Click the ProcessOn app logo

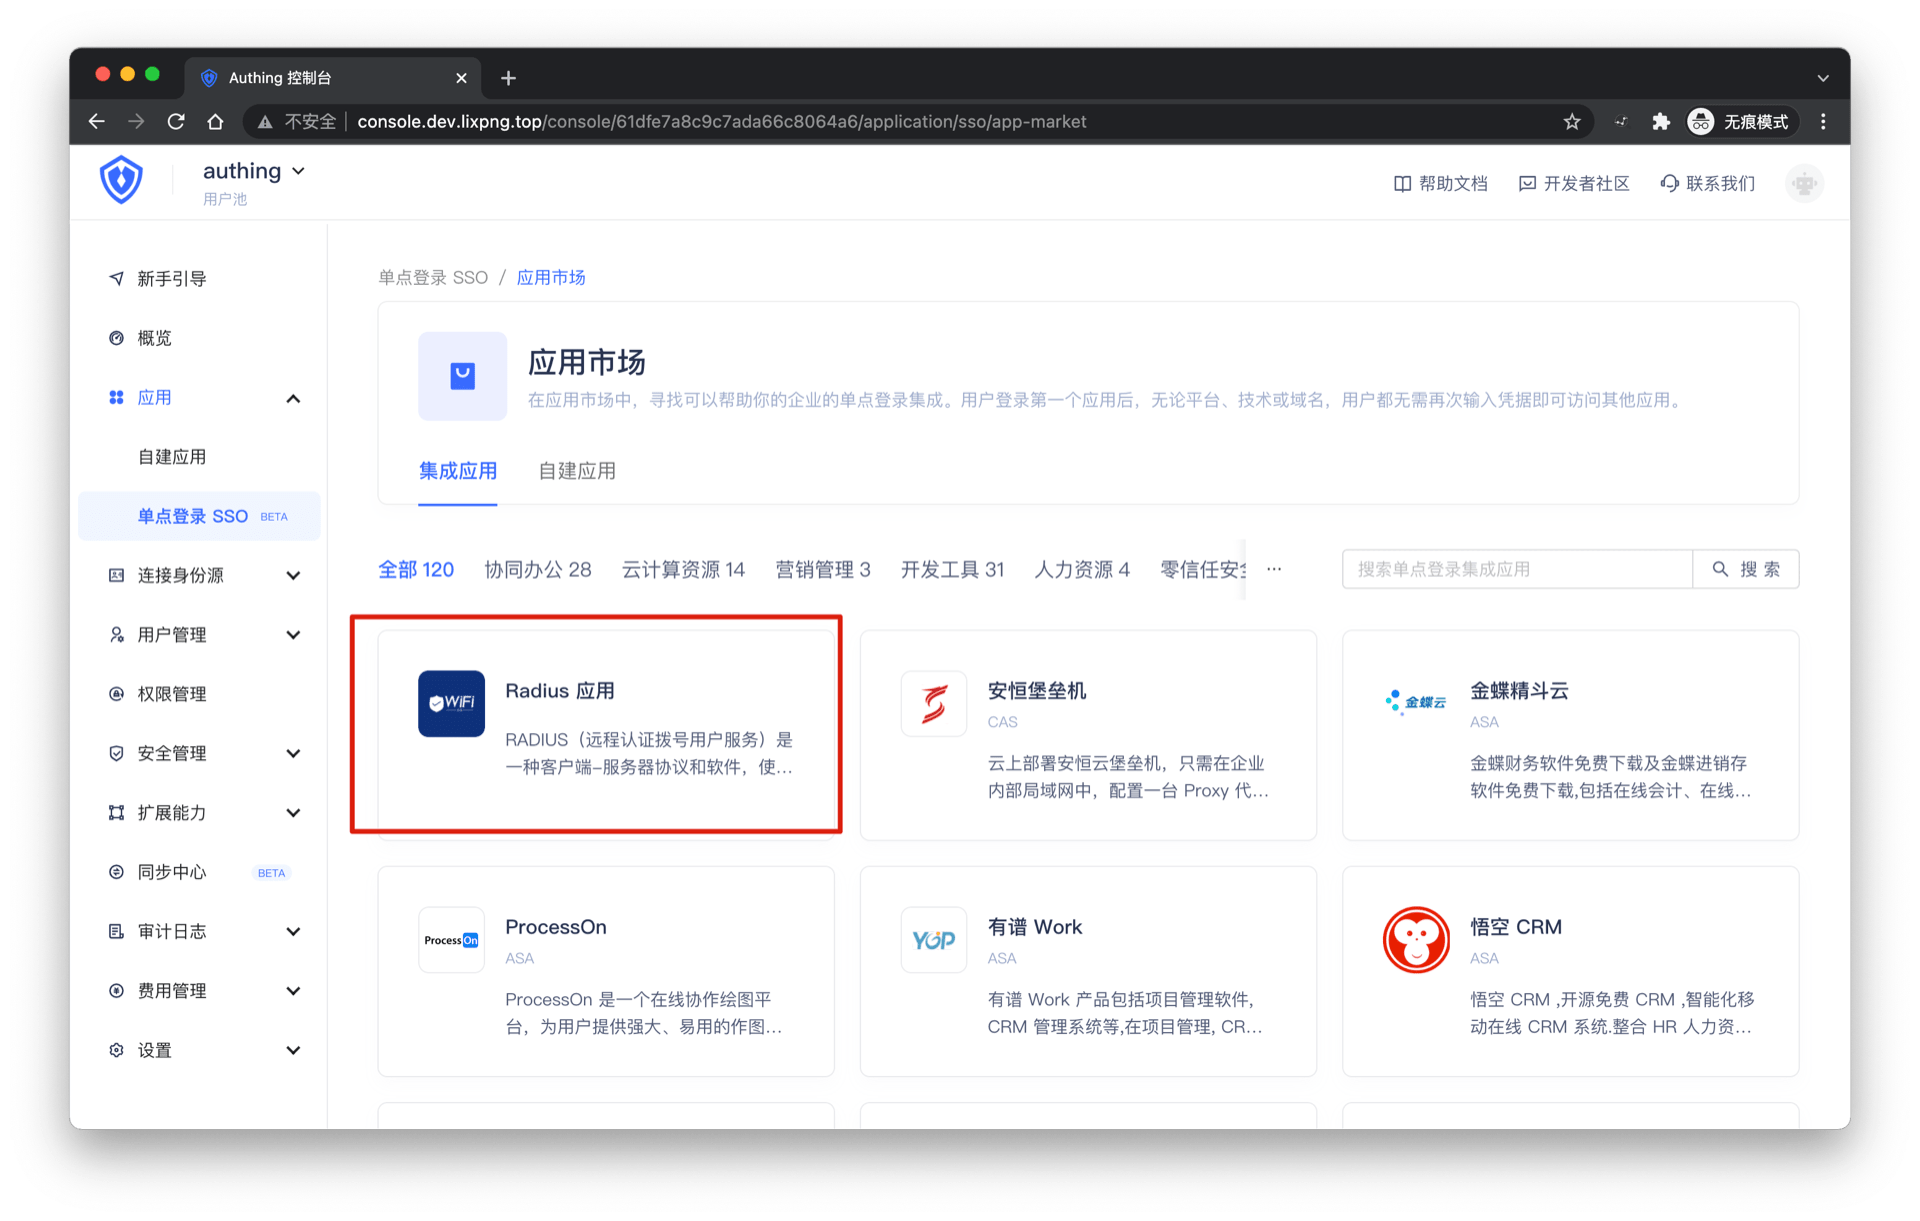point(451,939)
